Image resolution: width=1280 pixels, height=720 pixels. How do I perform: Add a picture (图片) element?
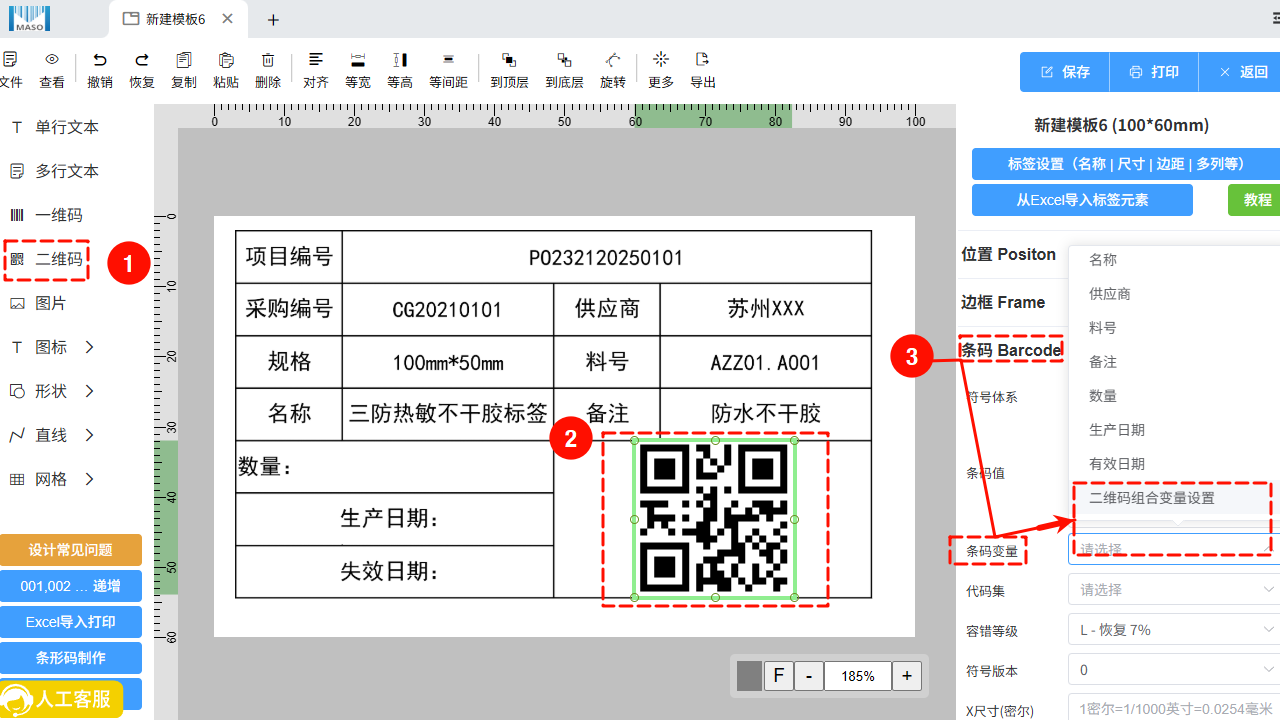[x=39, y=304]
